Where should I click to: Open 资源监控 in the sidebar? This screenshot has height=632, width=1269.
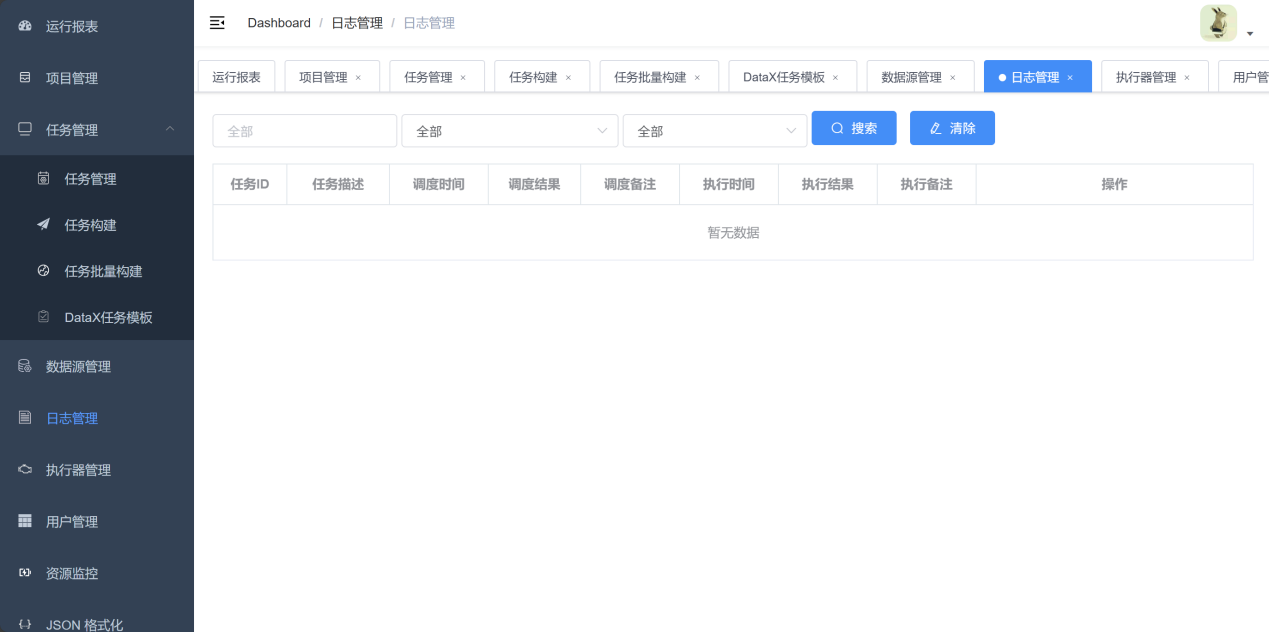pos(72,574)
